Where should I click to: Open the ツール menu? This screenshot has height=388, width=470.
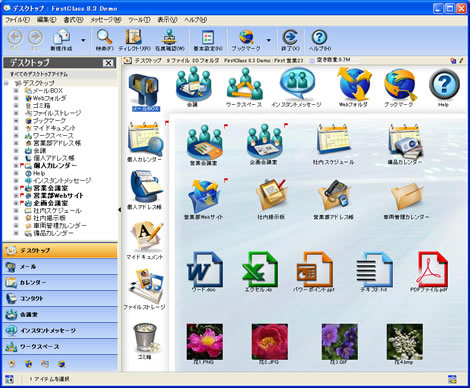pos(139,20)
